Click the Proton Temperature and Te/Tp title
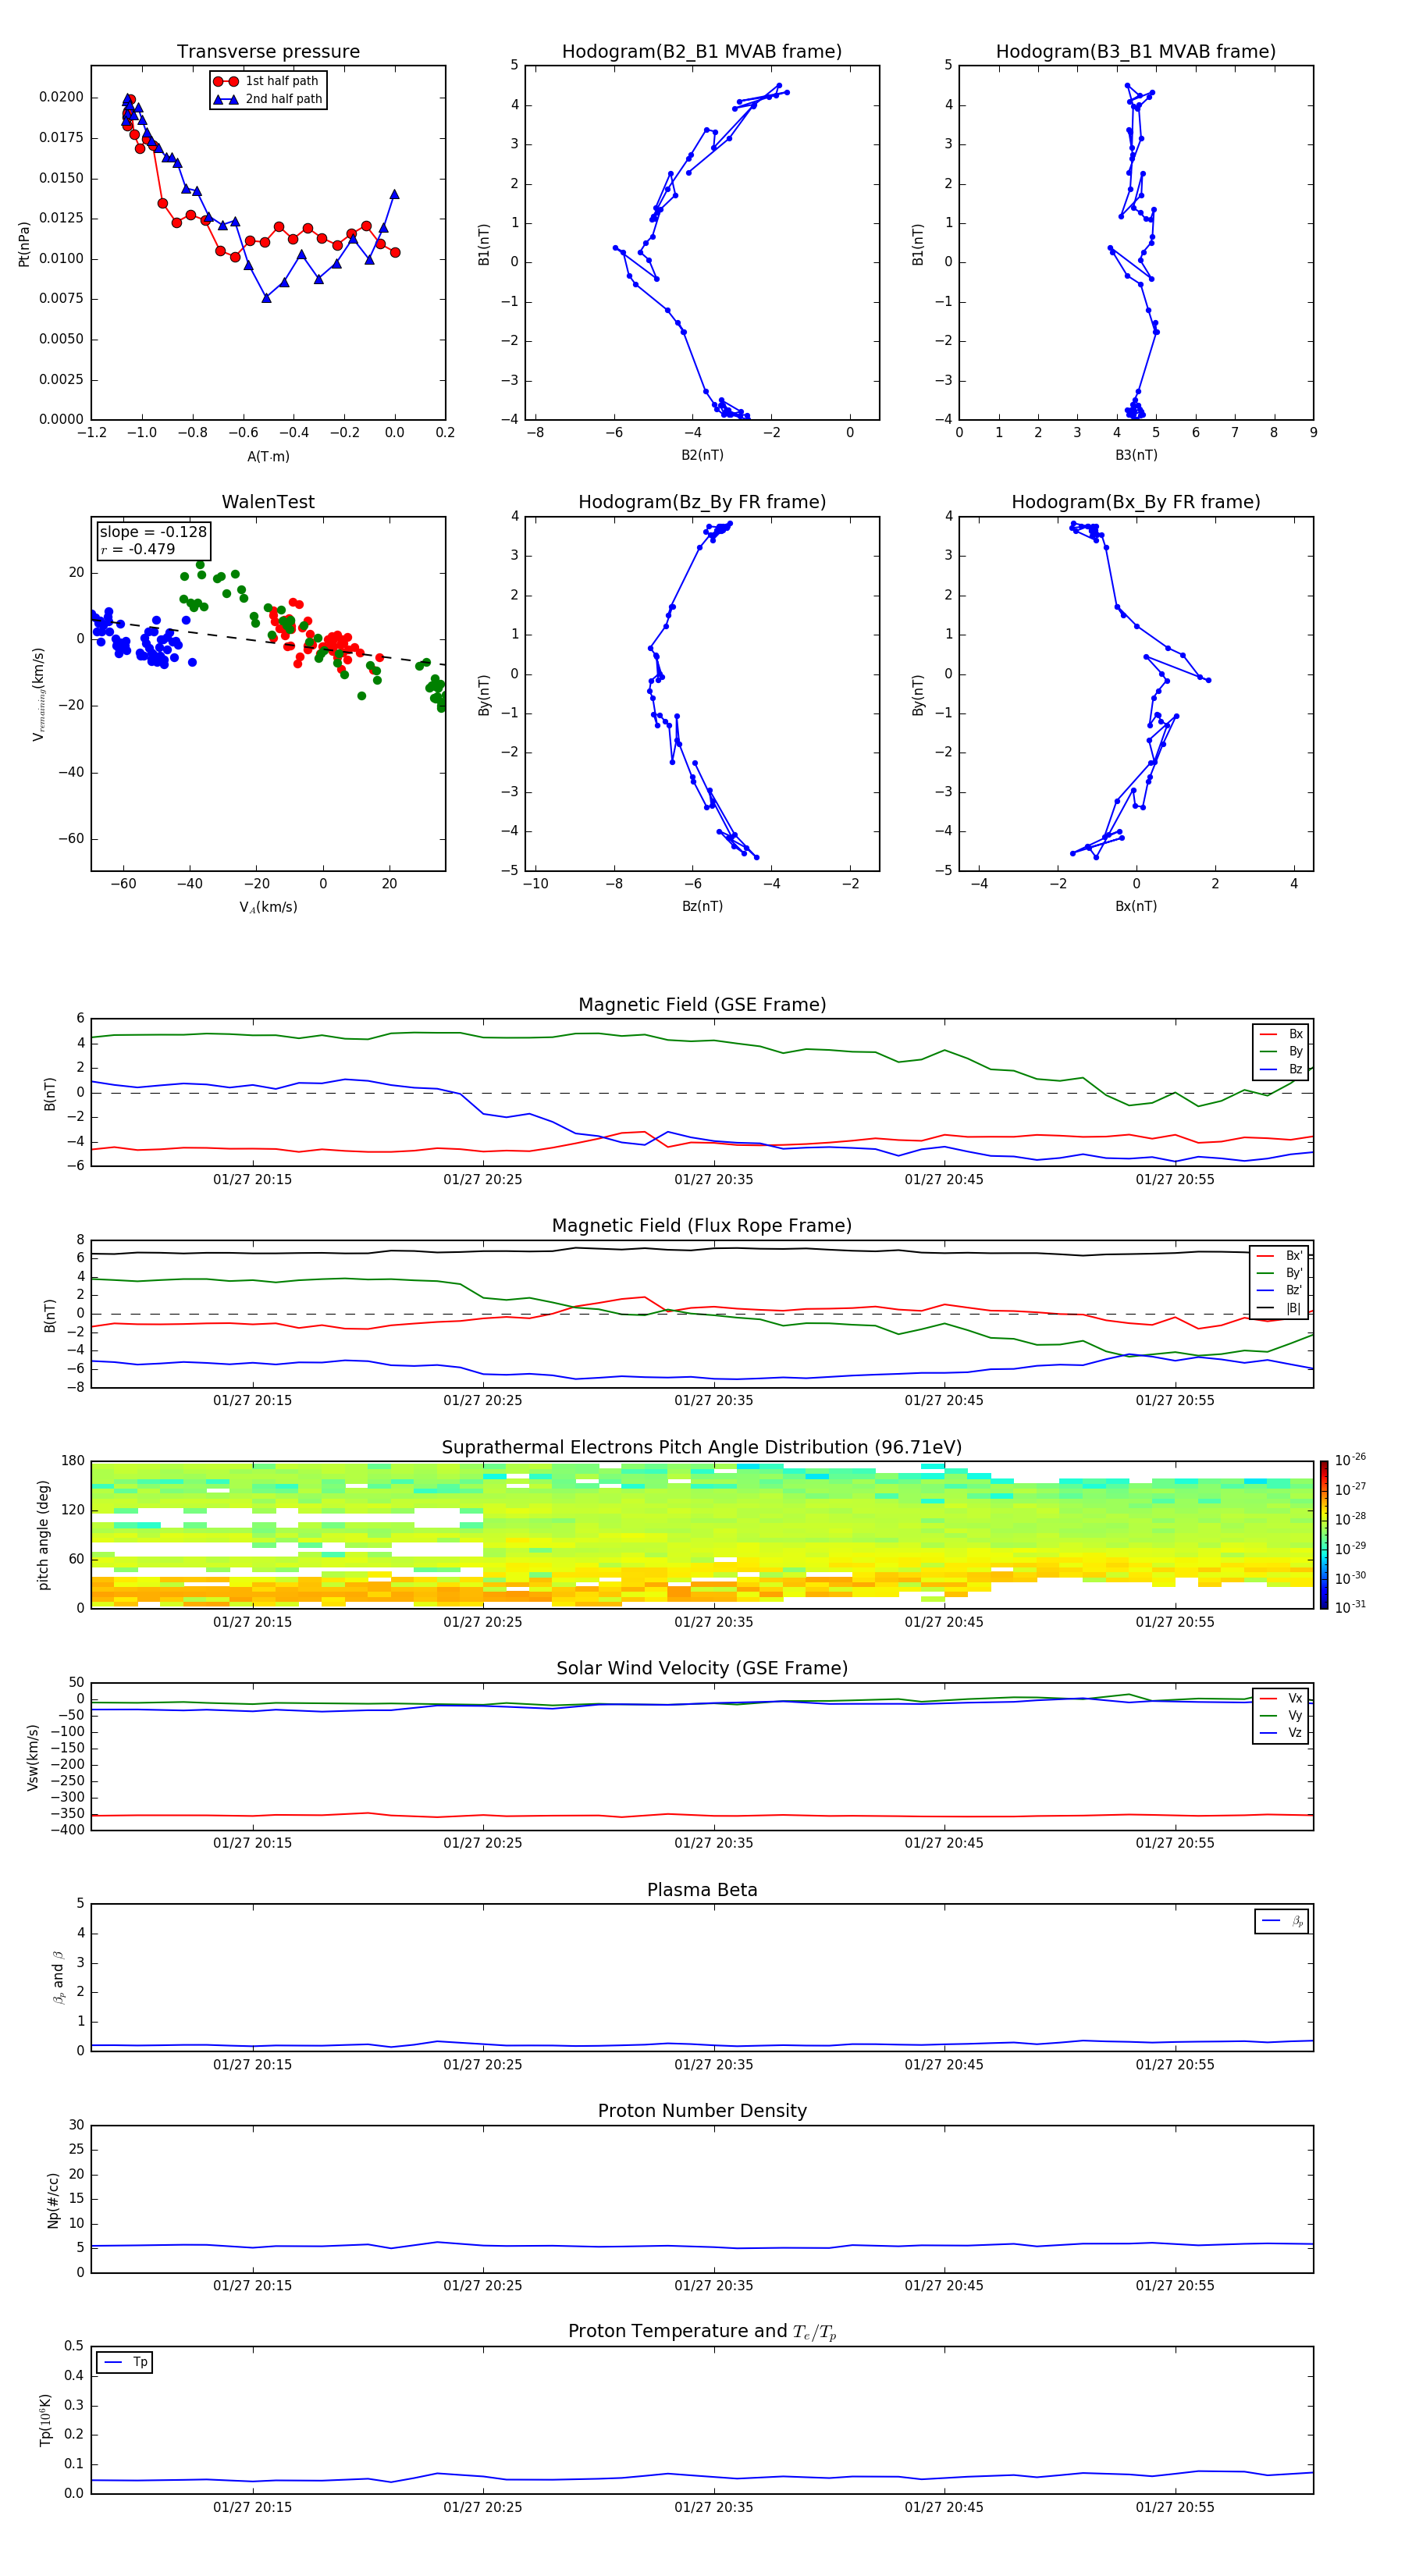Viewport: 1405px width, 2576px height. pos(702,2332)
